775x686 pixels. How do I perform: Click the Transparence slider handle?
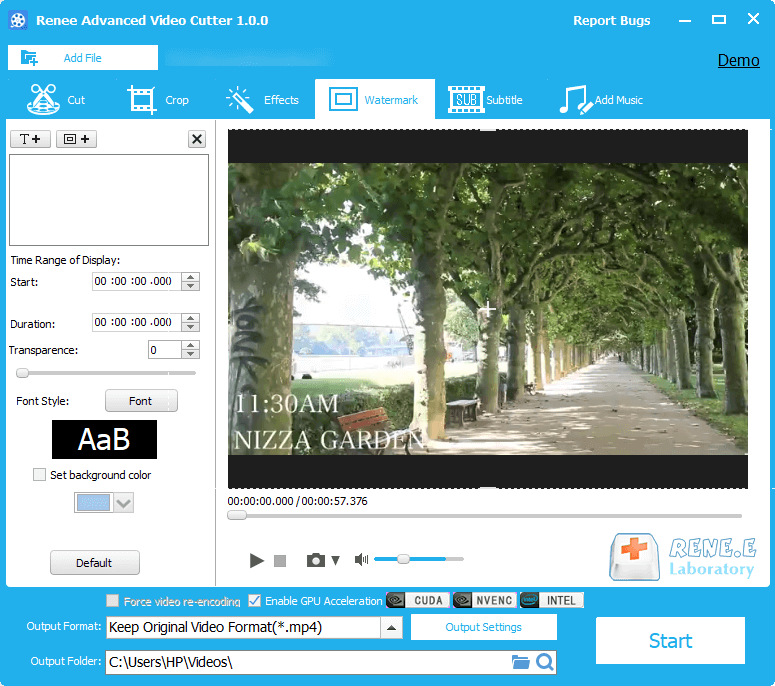(22, 373)
